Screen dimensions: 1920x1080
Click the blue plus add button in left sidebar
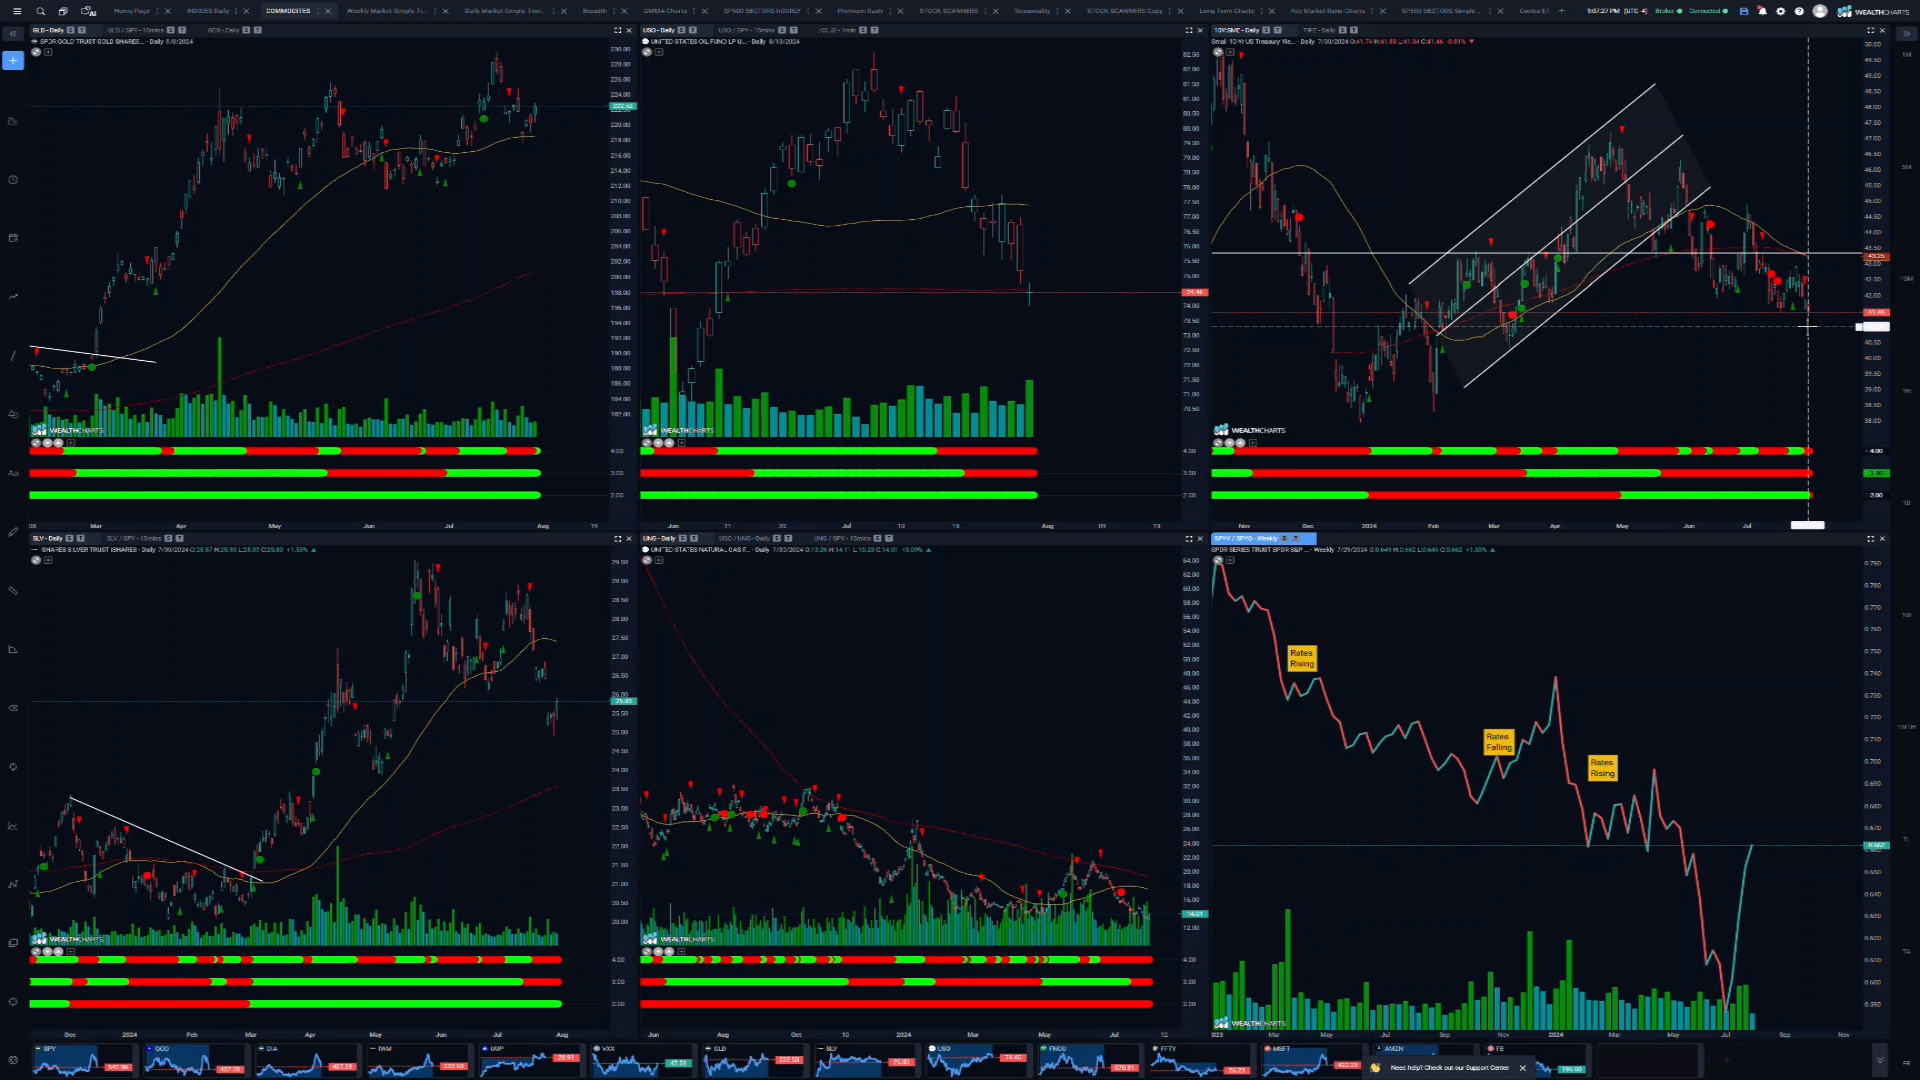click(13, 61)
